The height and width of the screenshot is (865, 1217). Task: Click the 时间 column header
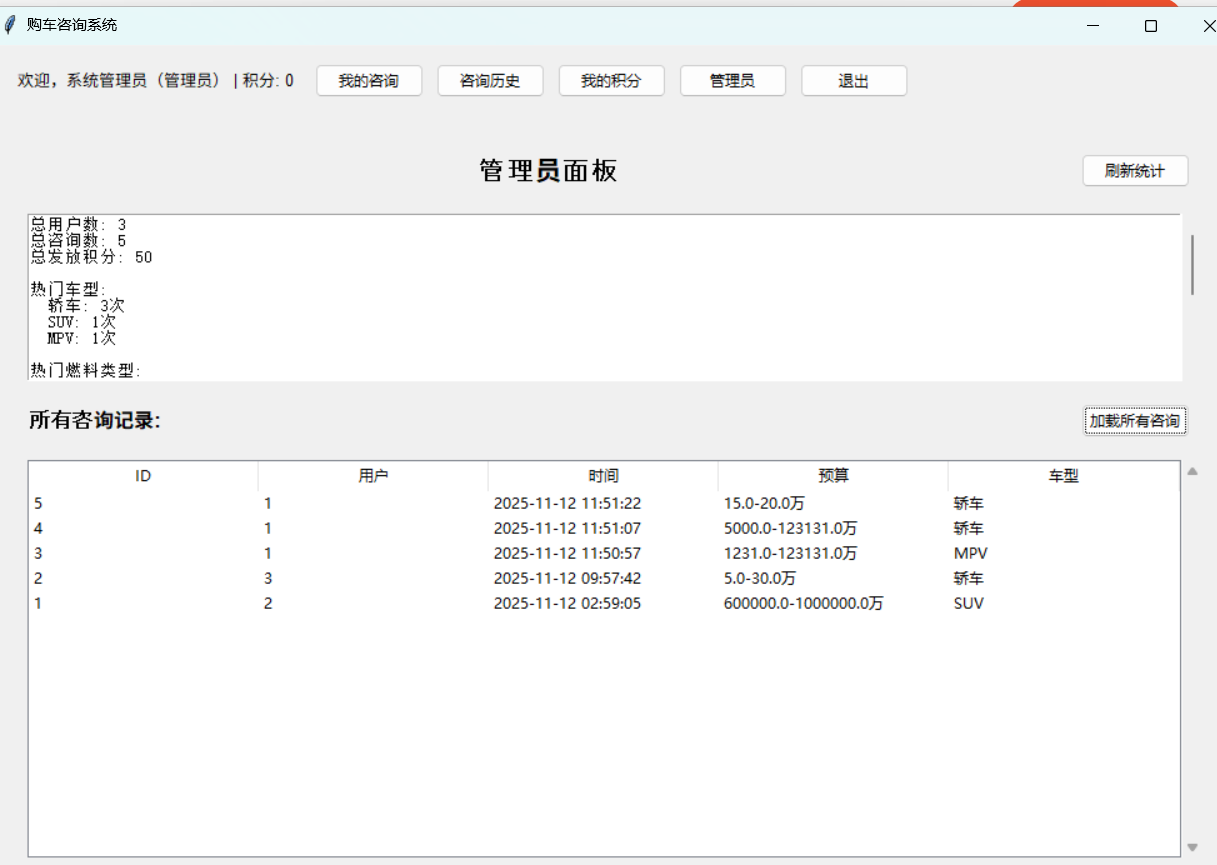pos(603,476)
